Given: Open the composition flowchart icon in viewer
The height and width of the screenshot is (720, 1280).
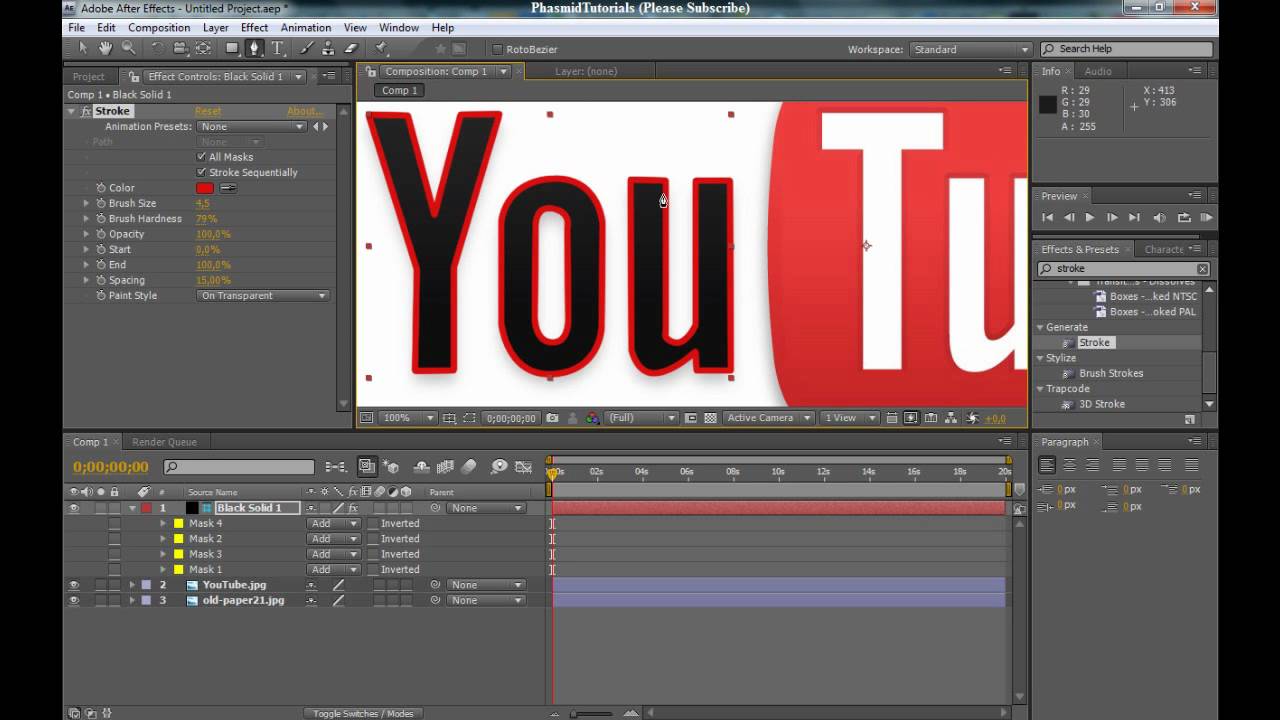Looking at the screenshot, I should 950,418.
